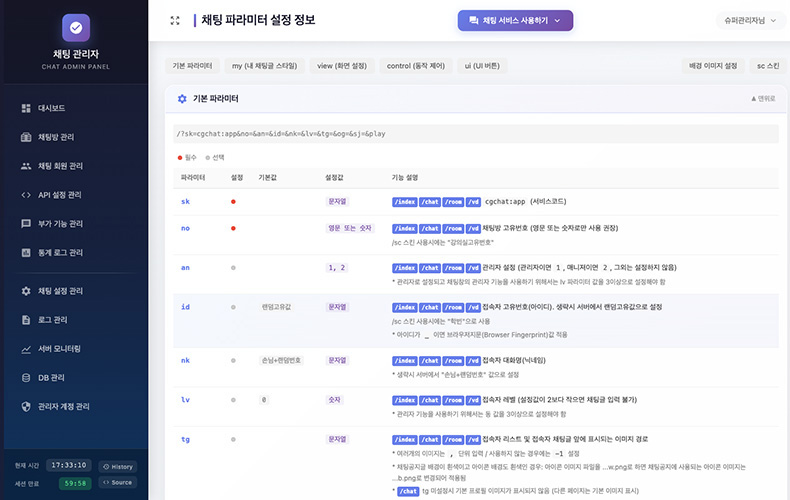This screenshot has height=500, width=790.
Task: Toggle fullscreen with the expand icon
Action: click(175, 21)
